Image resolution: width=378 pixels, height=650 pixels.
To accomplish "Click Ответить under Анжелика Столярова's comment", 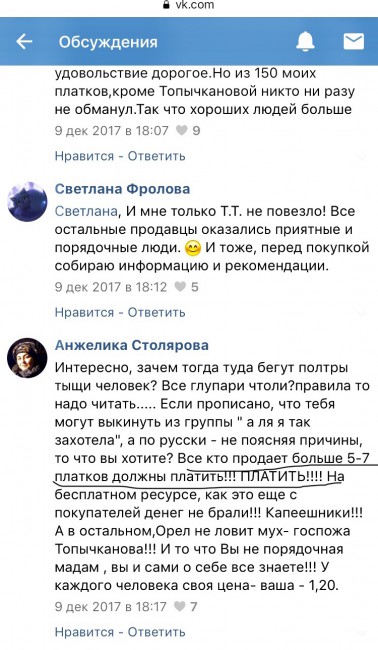I will (x=156, y=632).
